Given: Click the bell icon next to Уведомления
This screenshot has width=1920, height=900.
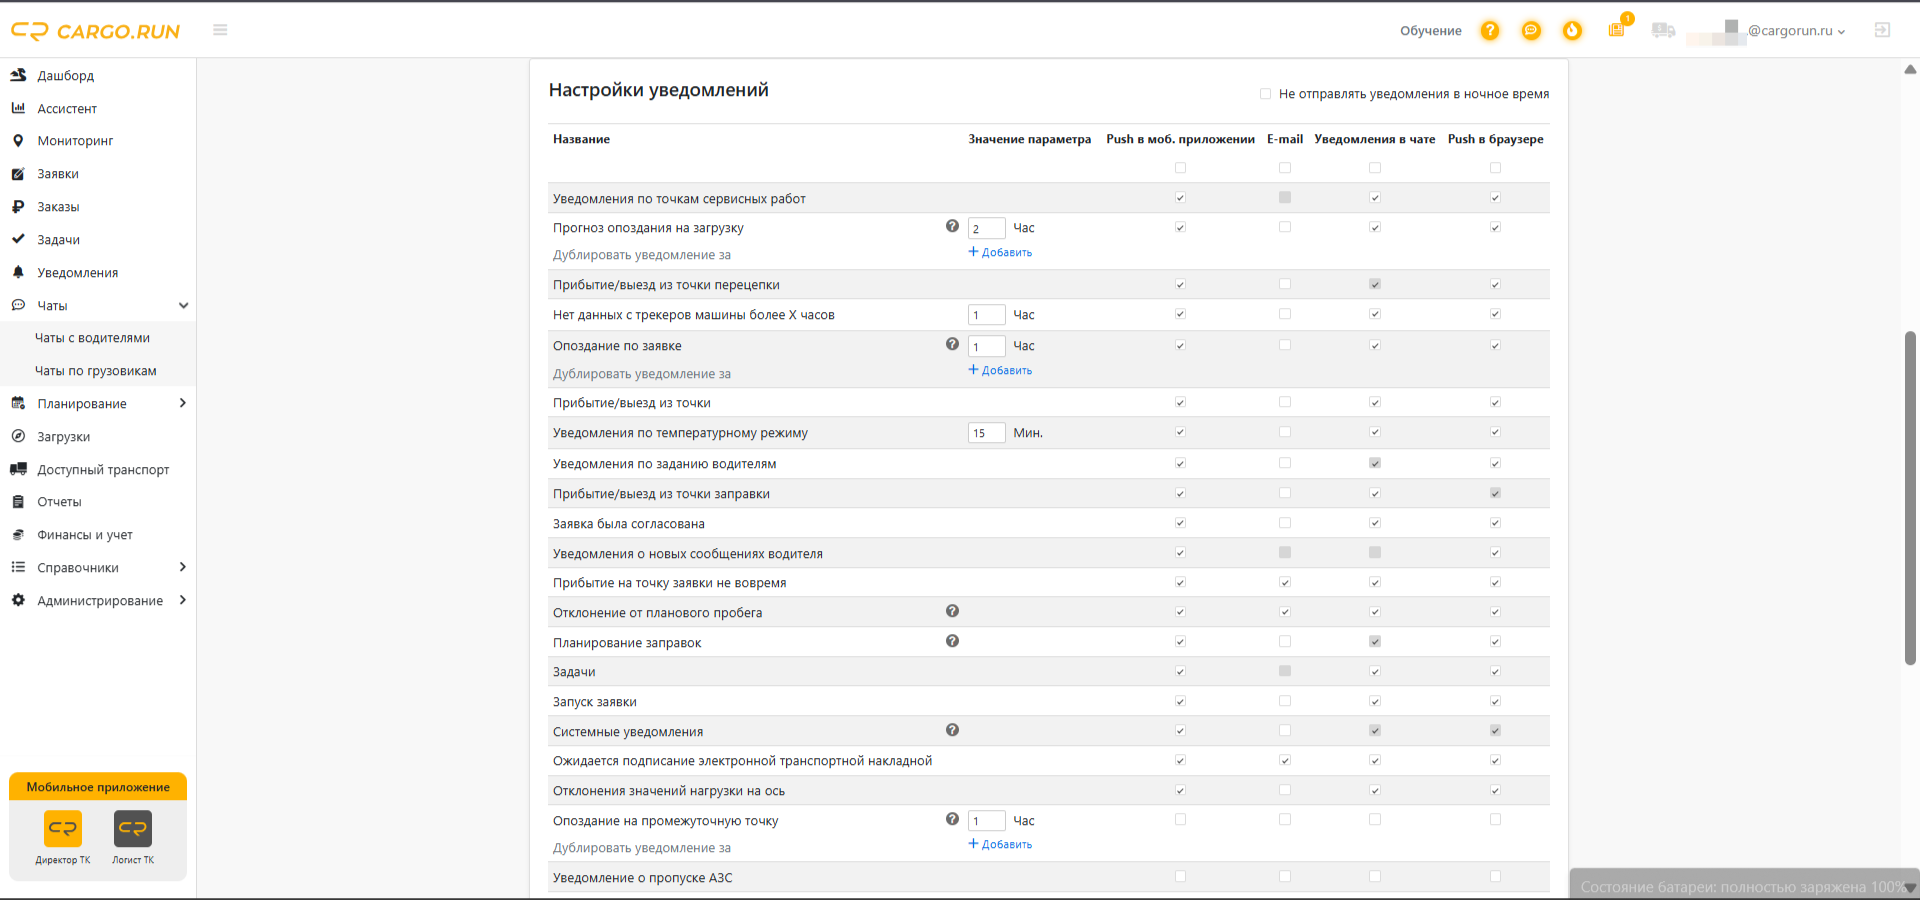Looking at the screenshot, I should [18, 272].
